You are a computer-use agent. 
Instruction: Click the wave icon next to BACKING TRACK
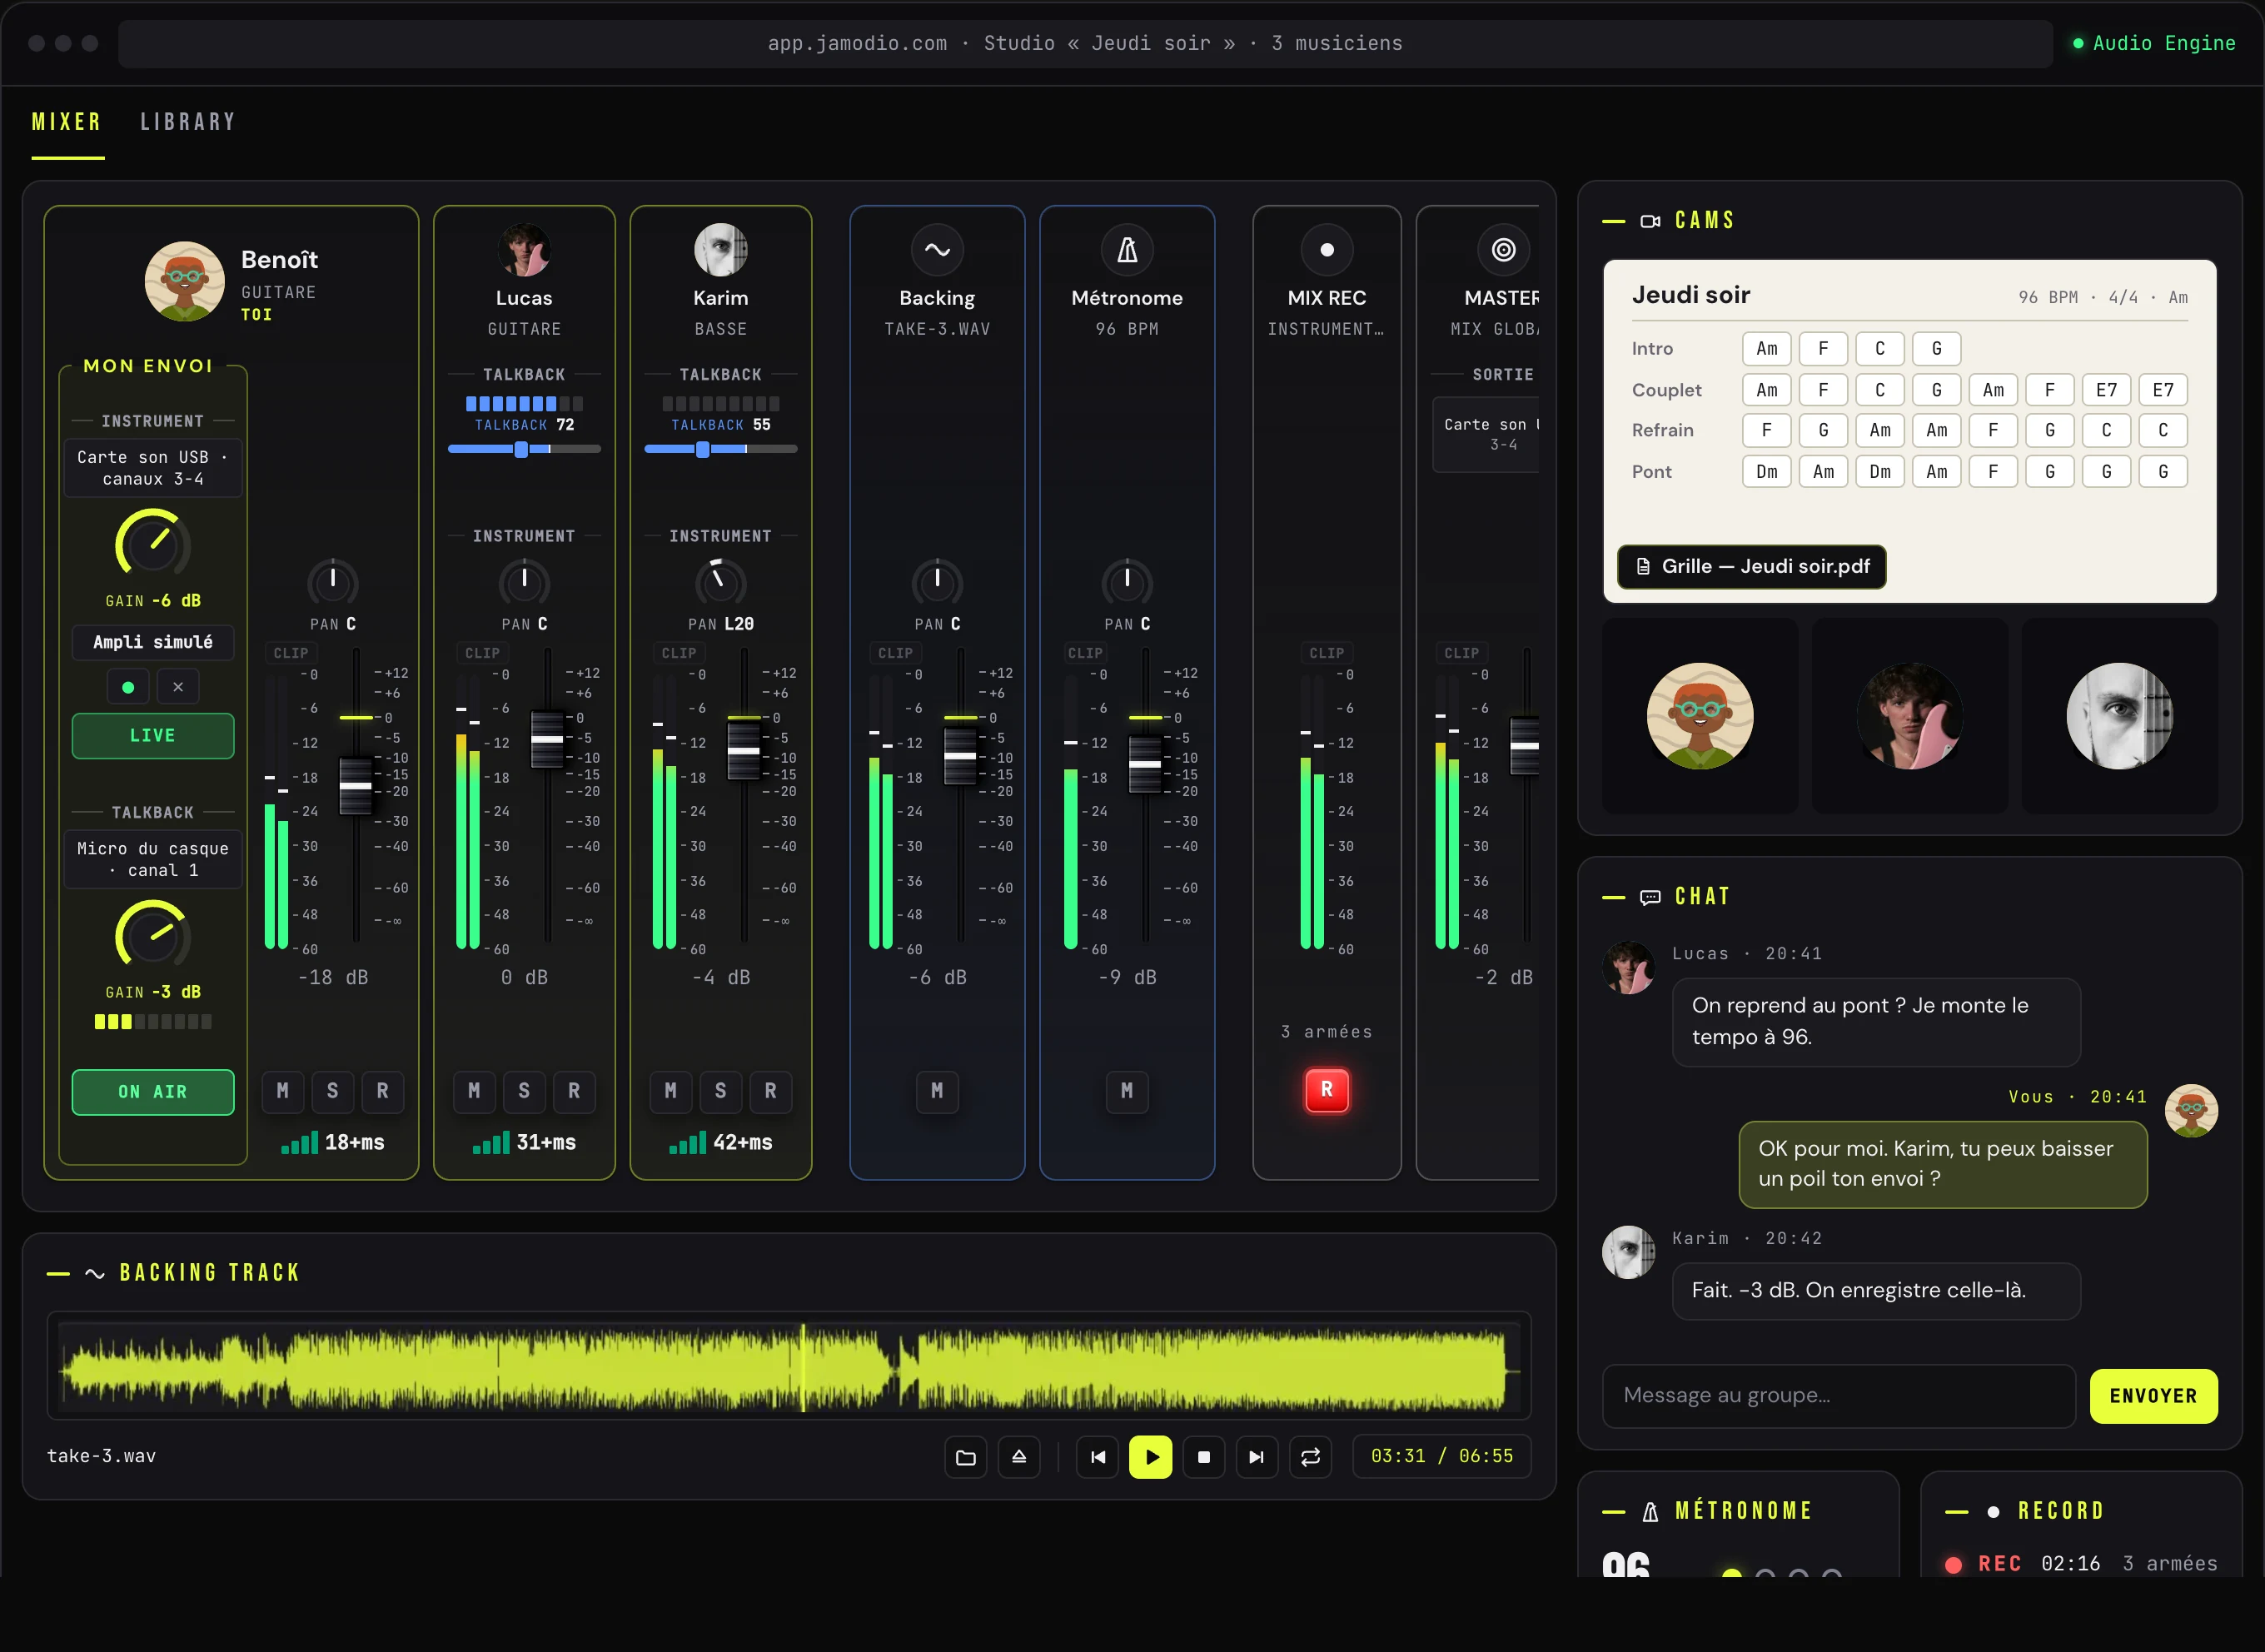click(x=95, y=1273)
